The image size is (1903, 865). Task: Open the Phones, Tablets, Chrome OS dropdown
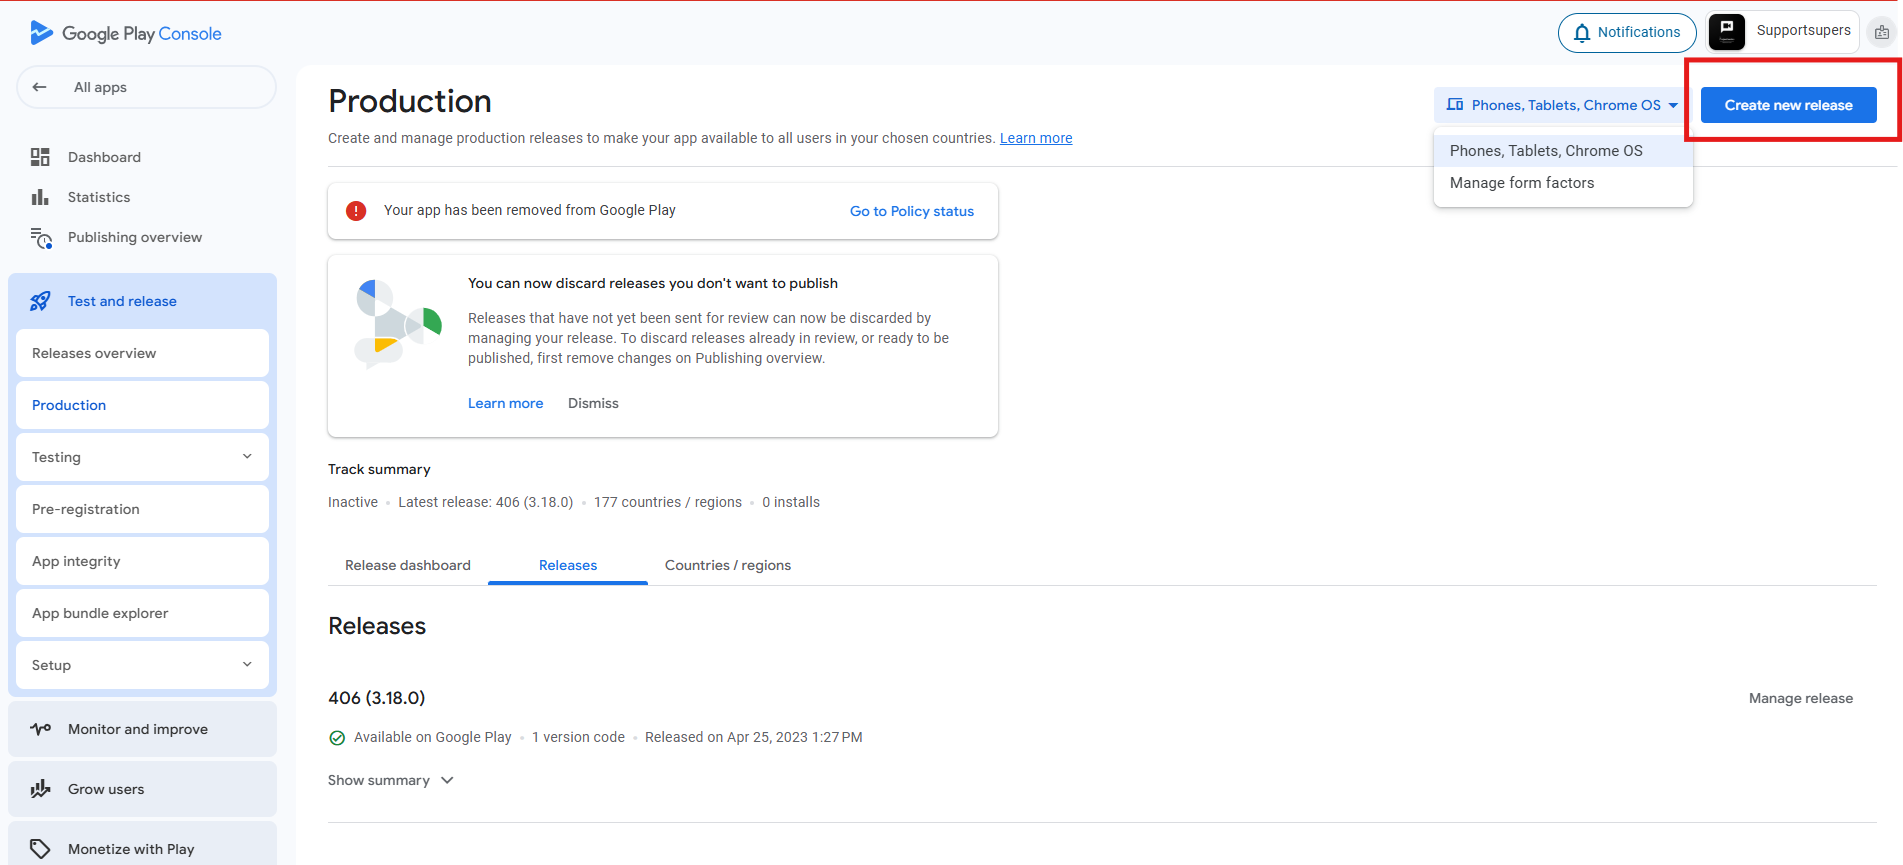(x=1562, y=105)
